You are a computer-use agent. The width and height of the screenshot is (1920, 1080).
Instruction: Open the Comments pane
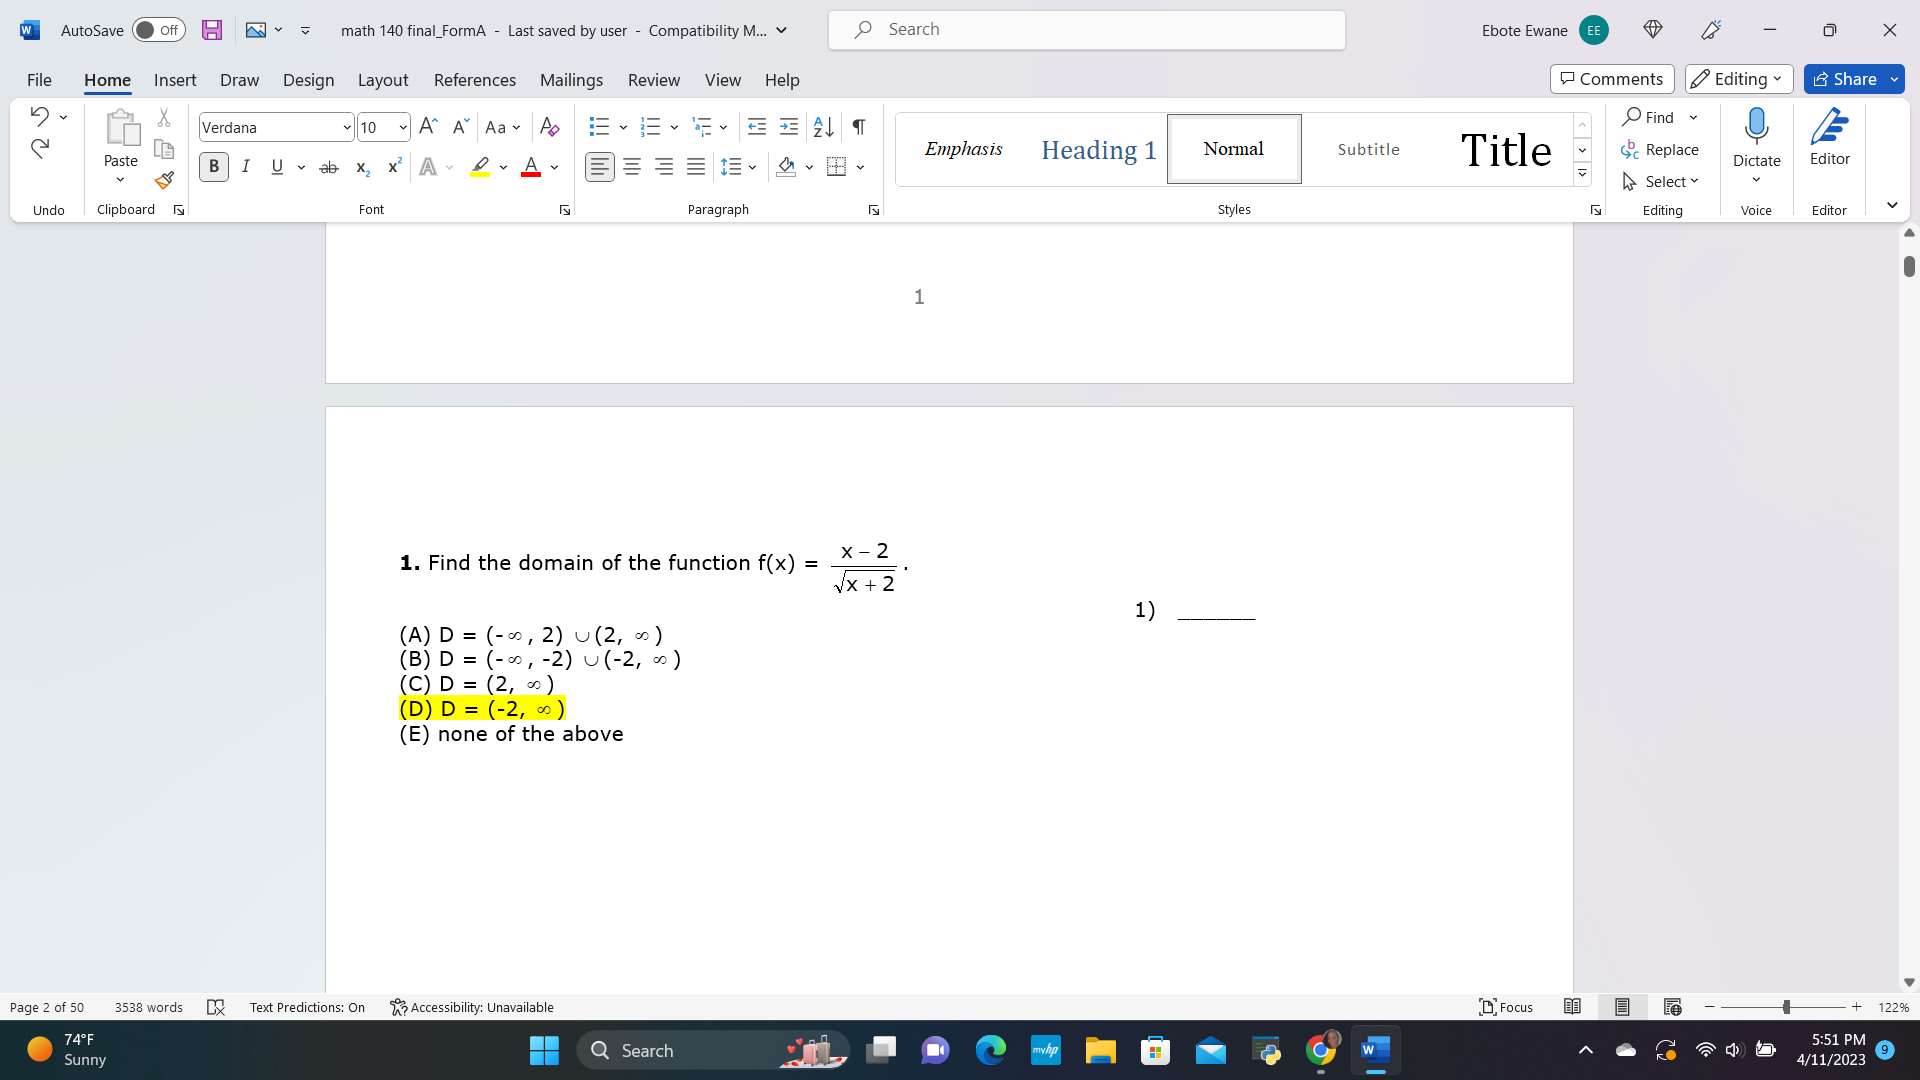tap(1611, 78)
